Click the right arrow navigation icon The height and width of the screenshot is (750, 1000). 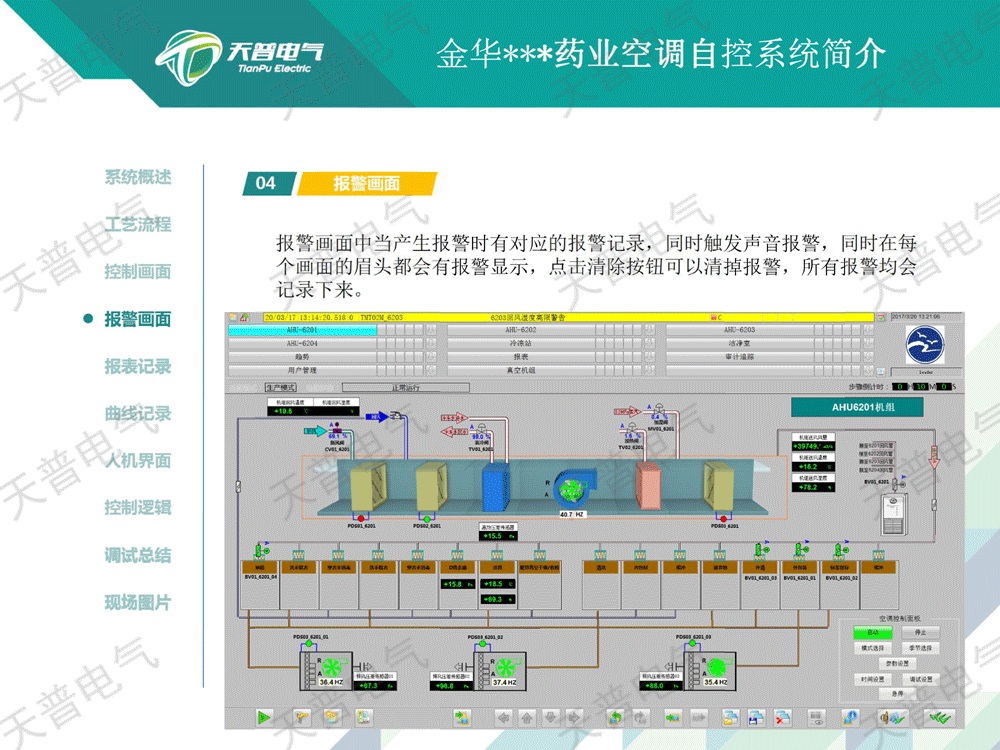[x=574, y=718]
